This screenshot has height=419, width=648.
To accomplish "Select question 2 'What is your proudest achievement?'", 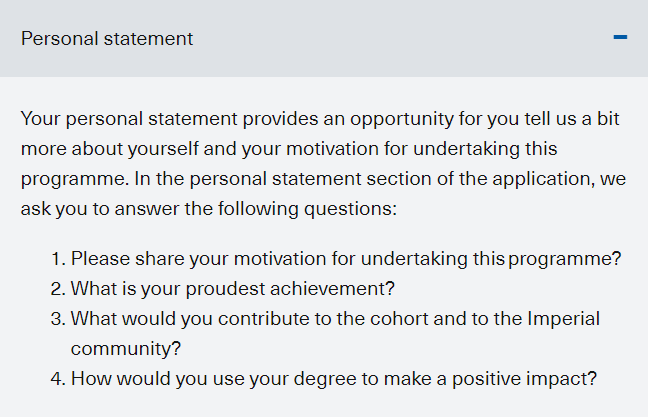I will (x=233, y=289).
